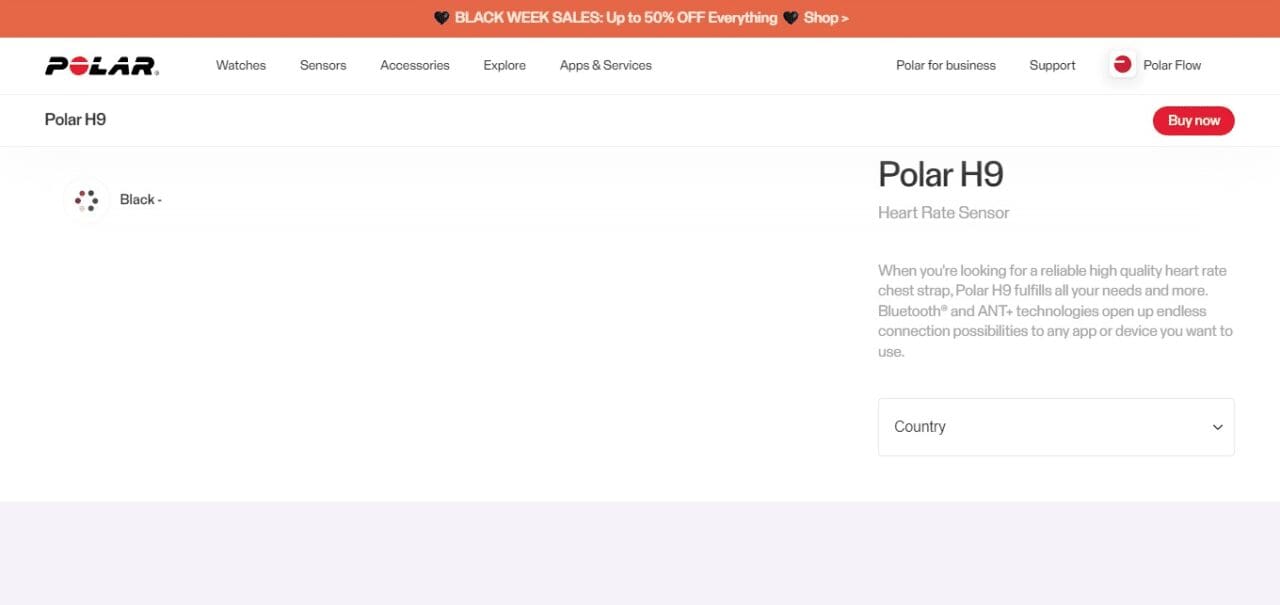This screenshot has height=605, width=1280.
Task: Click the product description paragraph
Action: tap(1056, 311)
